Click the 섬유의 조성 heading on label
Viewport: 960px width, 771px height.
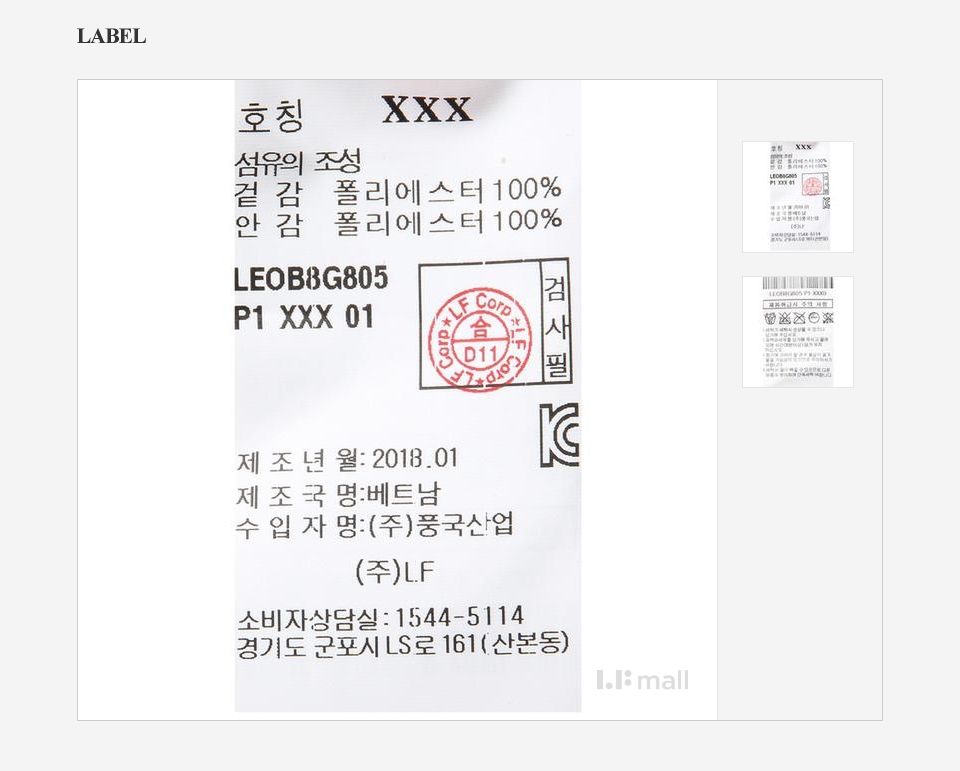click(298, 162)
